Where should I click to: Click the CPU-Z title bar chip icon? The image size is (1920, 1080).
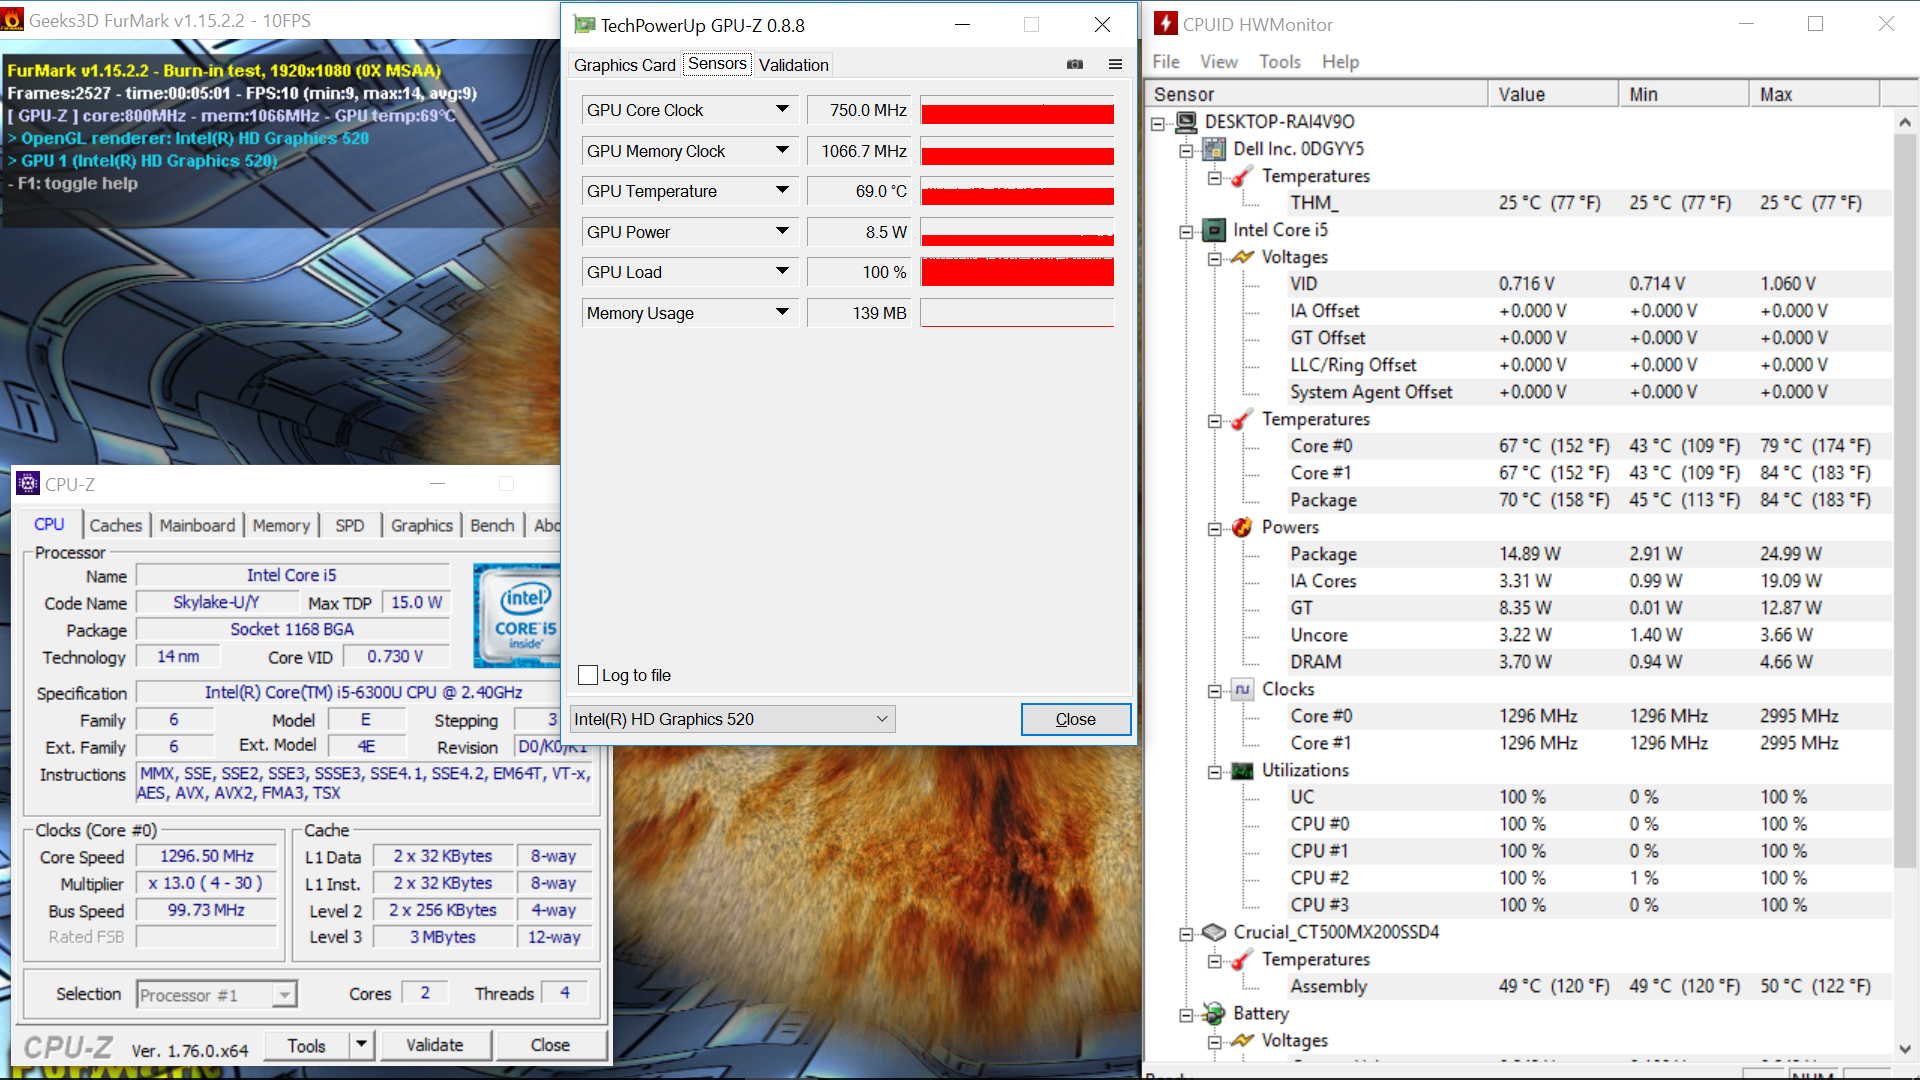[x=28, y=484]
